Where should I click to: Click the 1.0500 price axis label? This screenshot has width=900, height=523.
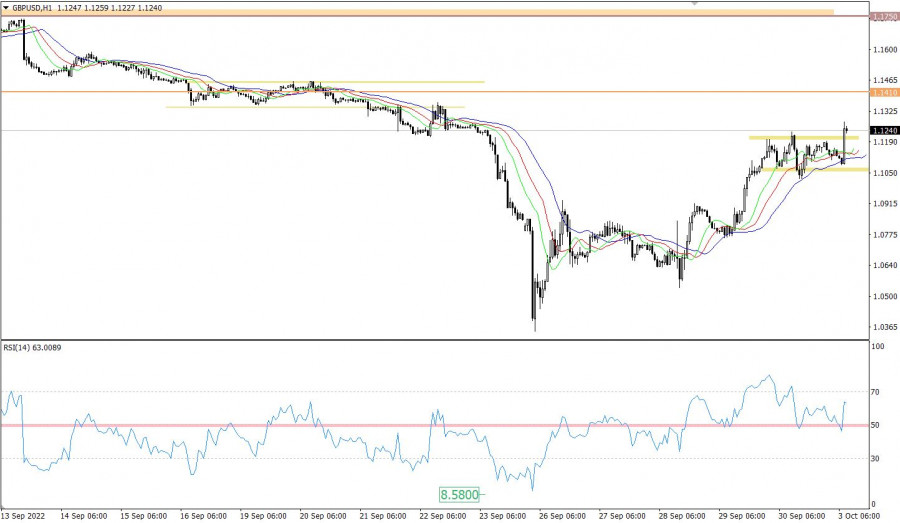(x=884, y=296)
